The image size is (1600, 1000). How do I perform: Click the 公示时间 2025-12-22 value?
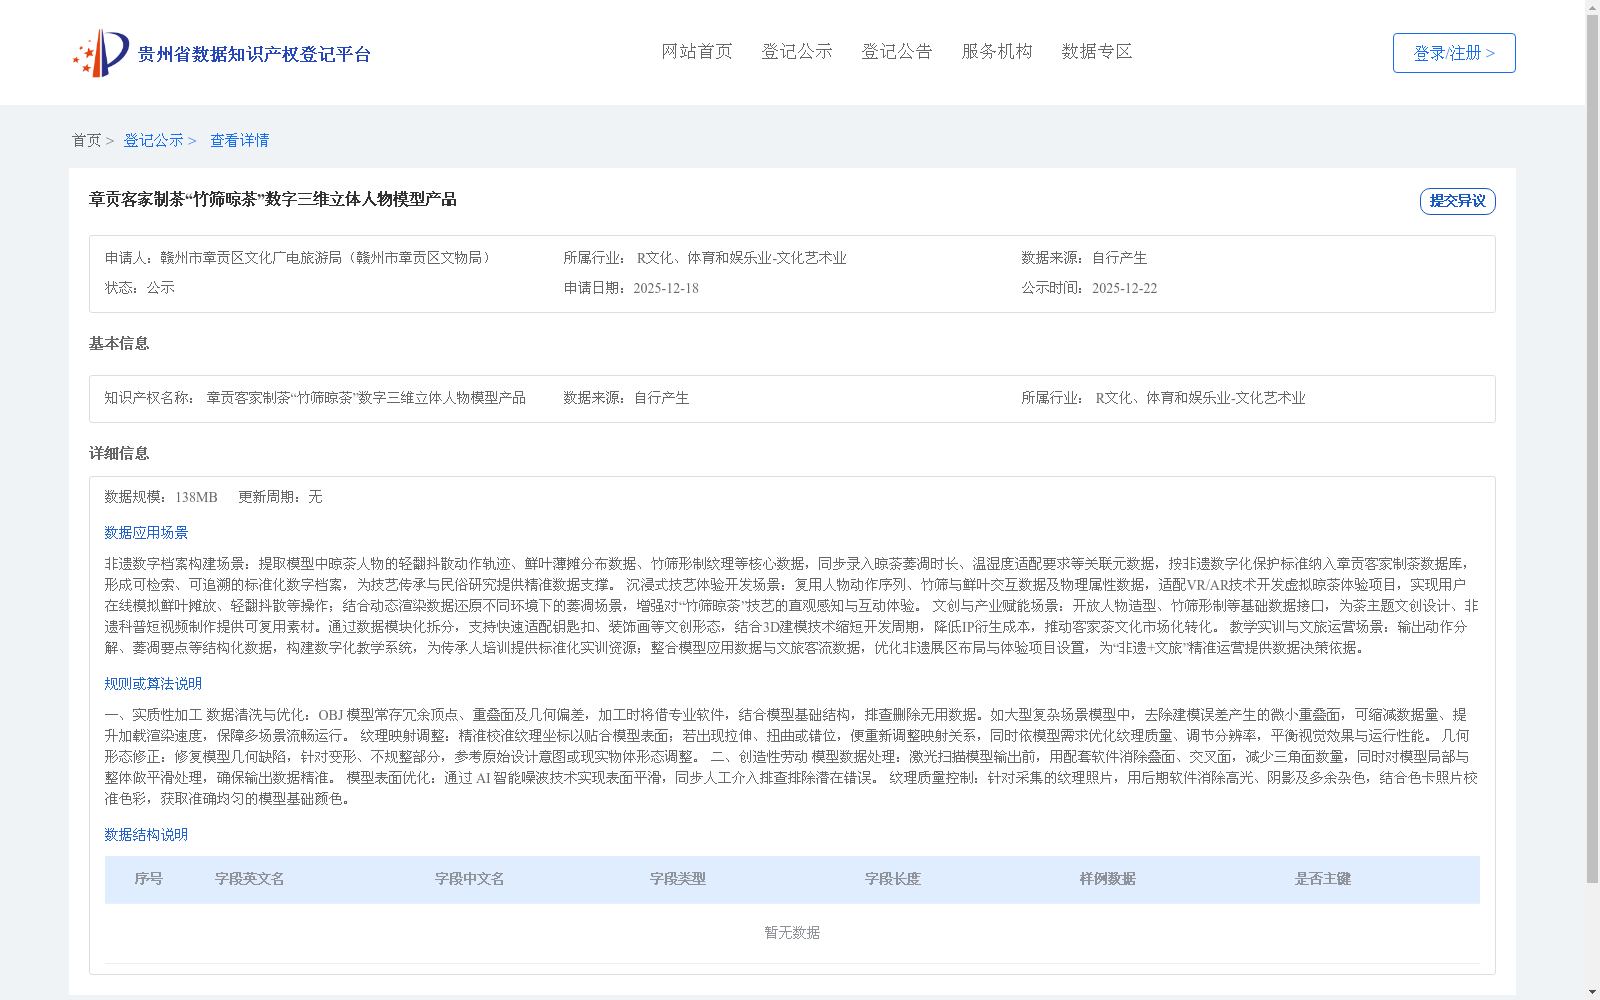coord(1124,288)
